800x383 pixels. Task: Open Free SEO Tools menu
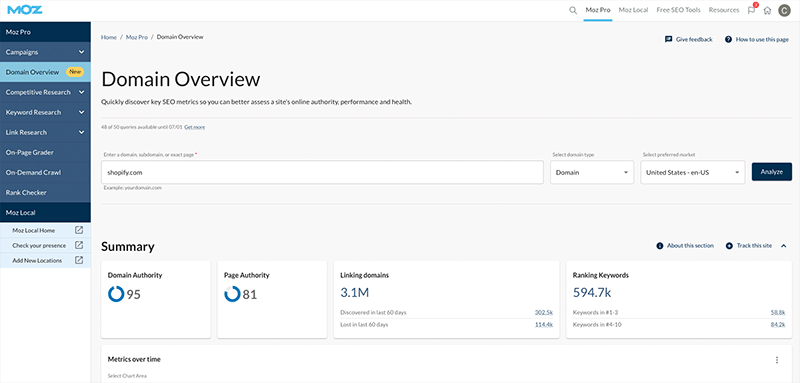click(x=679, y=10)
